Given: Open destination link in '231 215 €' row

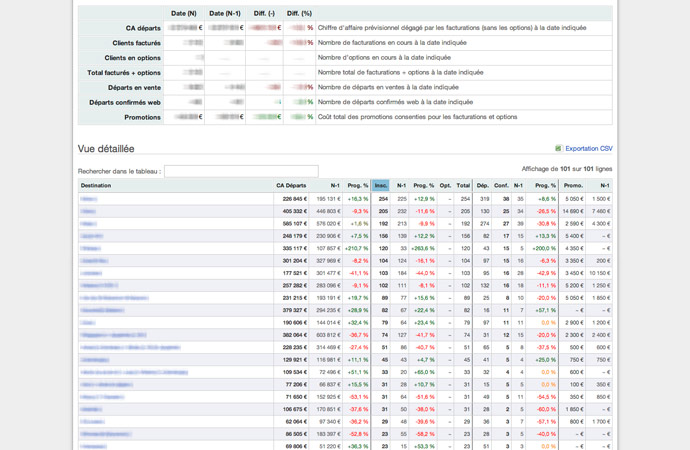Looking at the screenshot, I should [114, 298].
